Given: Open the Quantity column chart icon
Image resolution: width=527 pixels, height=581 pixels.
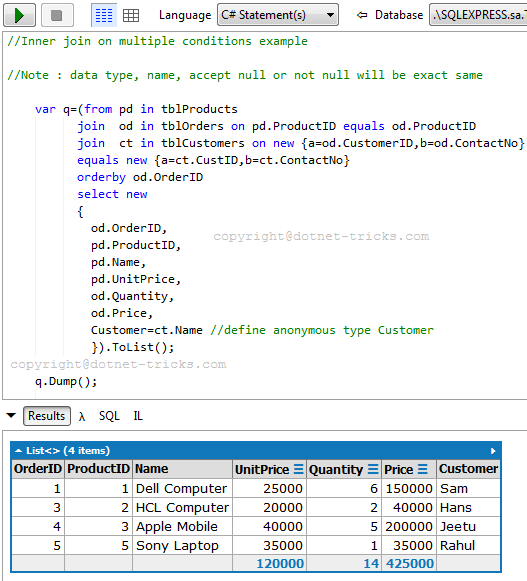Looking at the screenshot, I should point(373,469).
